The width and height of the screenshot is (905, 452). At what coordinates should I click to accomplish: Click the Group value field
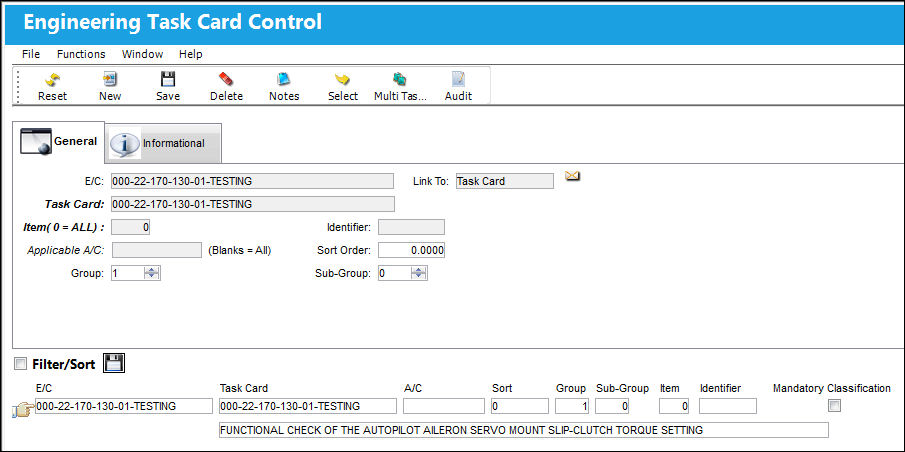pos(128,273)
